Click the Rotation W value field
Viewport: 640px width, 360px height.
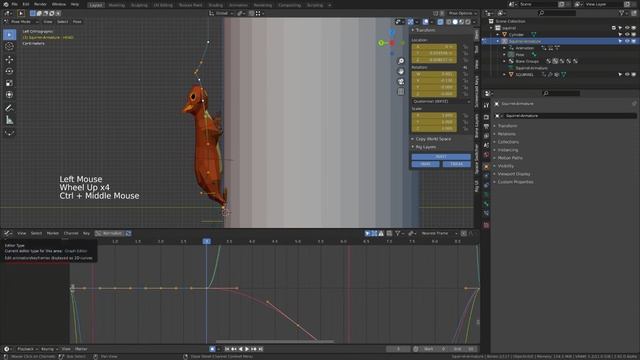click(x=434, y=74)
